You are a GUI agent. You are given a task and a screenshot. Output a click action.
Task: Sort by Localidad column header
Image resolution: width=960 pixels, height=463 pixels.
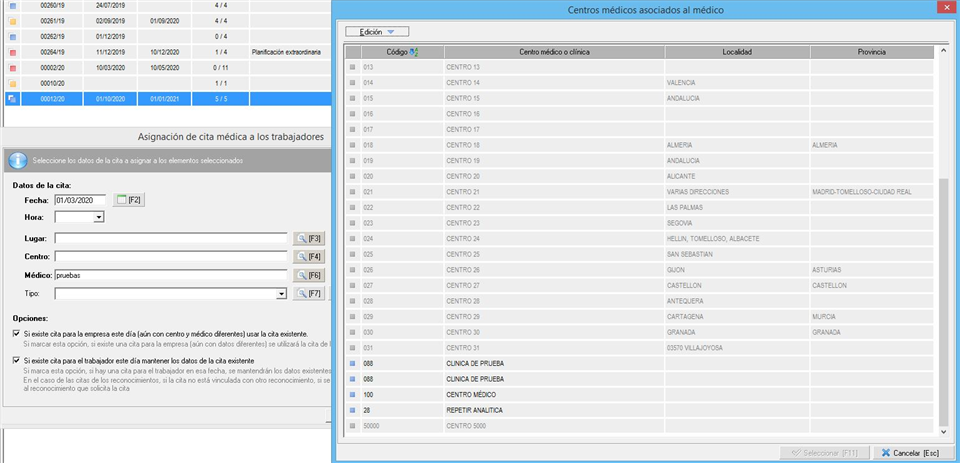pos(736,52)
